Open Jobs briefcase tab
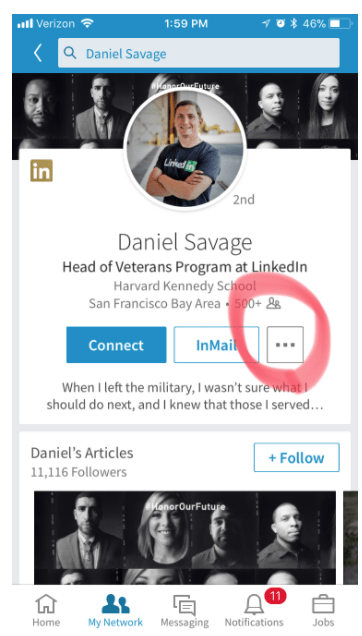Screen dimensions: 362x636 click(x=323, y=610)
